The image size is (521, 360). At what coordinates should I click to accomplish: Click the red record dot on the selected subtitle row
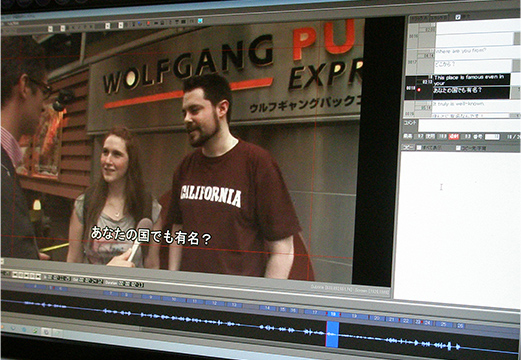coord(419,90)
